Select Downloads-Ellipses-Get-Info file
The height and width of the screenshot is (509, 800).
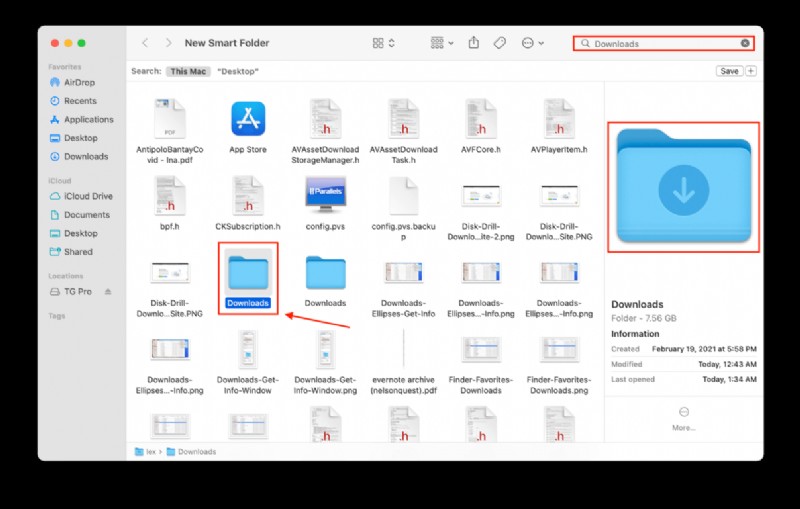click(404, 289)
